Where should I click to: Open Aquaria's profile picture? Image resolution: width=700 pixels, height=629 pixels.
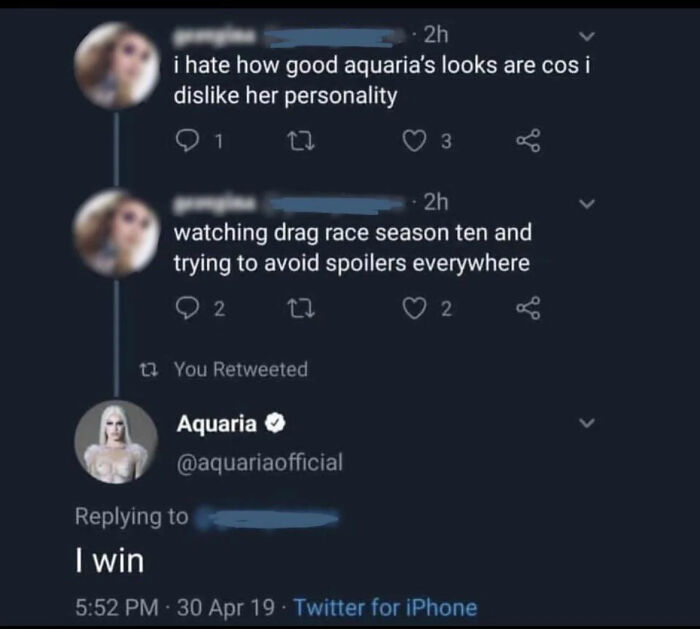pyautogui.click(x=117, y=442)
